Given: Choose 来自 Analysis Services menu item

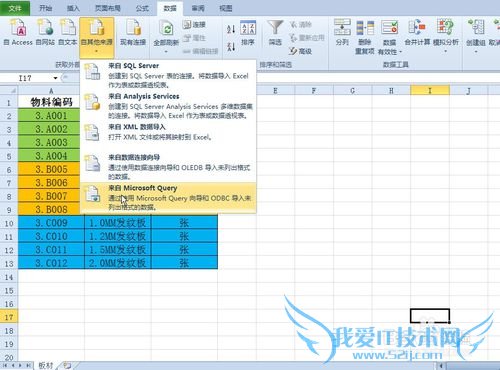Looking at the screenshot, I should pos(168,106).
